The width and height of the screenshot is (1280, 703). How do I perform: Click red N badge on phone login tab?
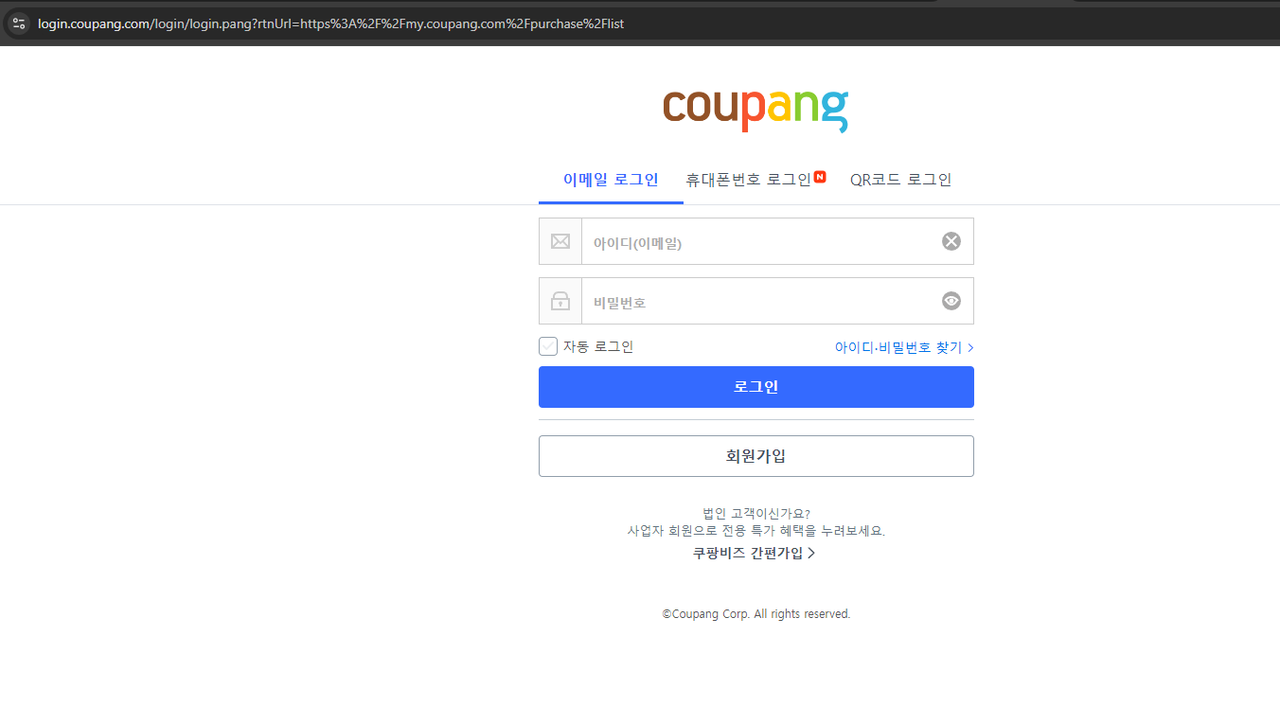[820, 177]
